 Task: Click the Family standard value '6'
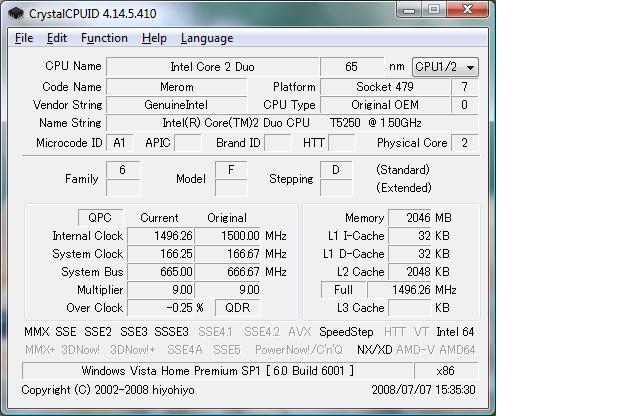122,170
